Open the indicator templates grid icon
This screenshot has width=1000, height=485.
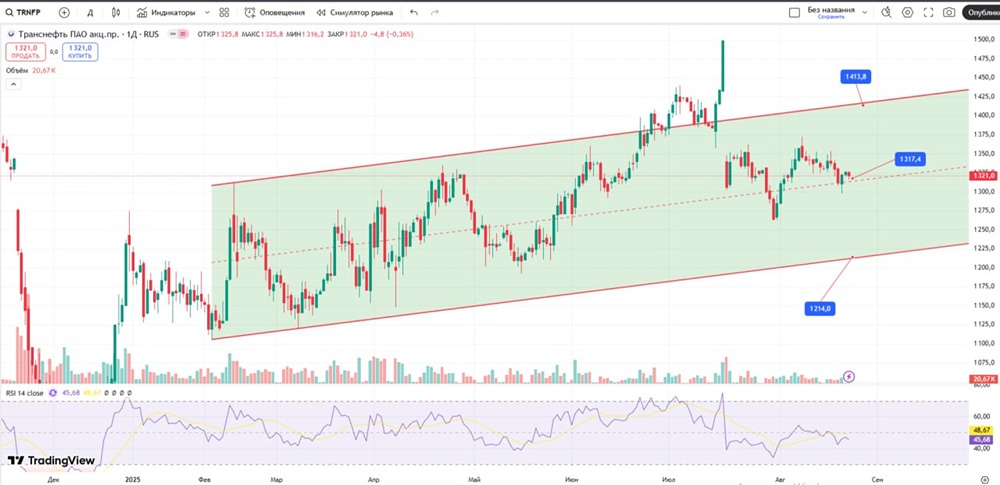[x=224, y=12]
